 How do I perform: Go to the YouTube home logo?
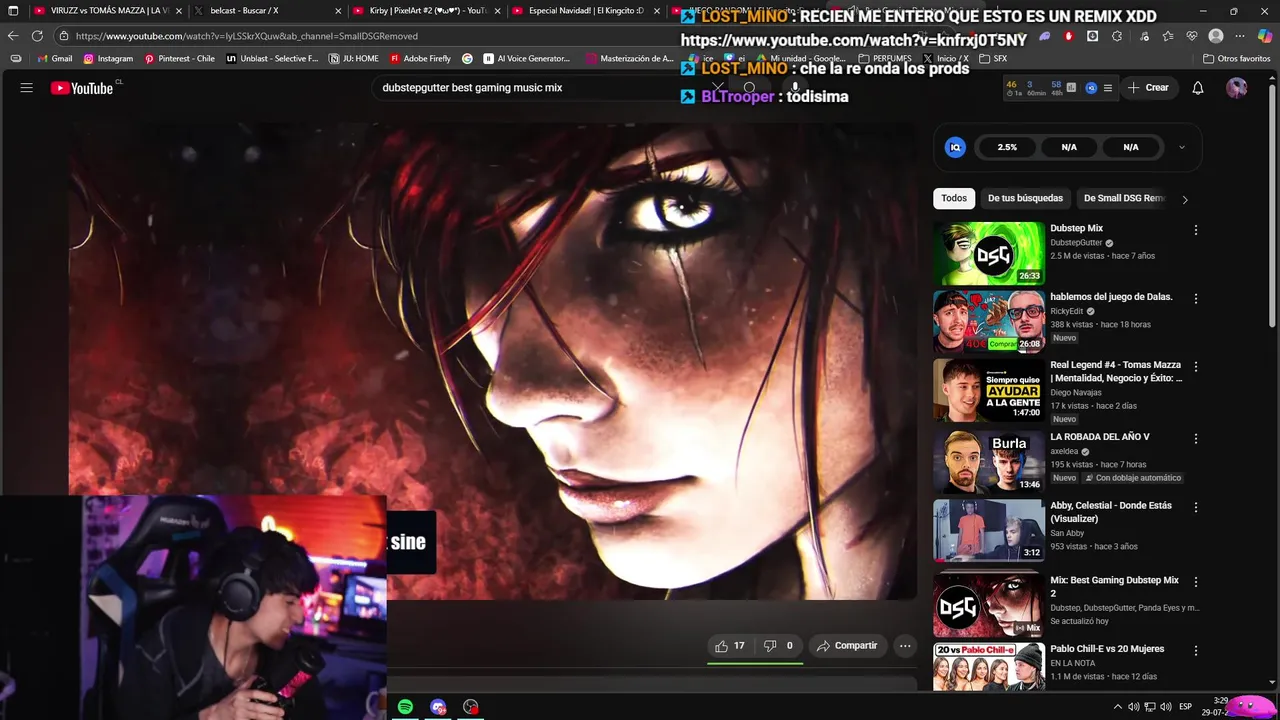coord(82,88)
